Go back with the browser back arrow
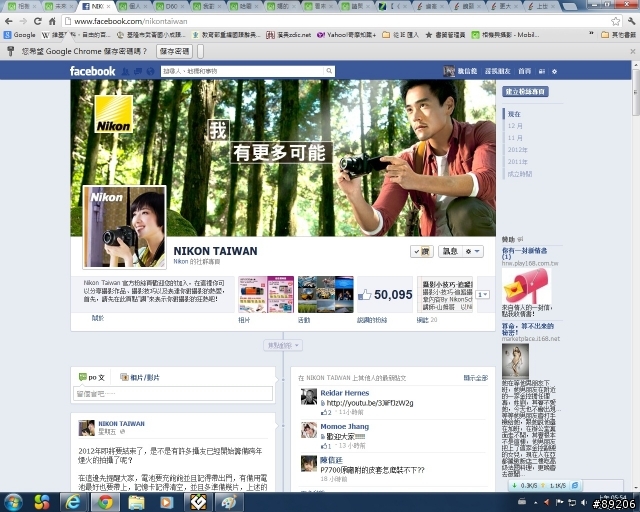Image resolution: width=640 pixels, height=512 pixels. coord(9,21)
